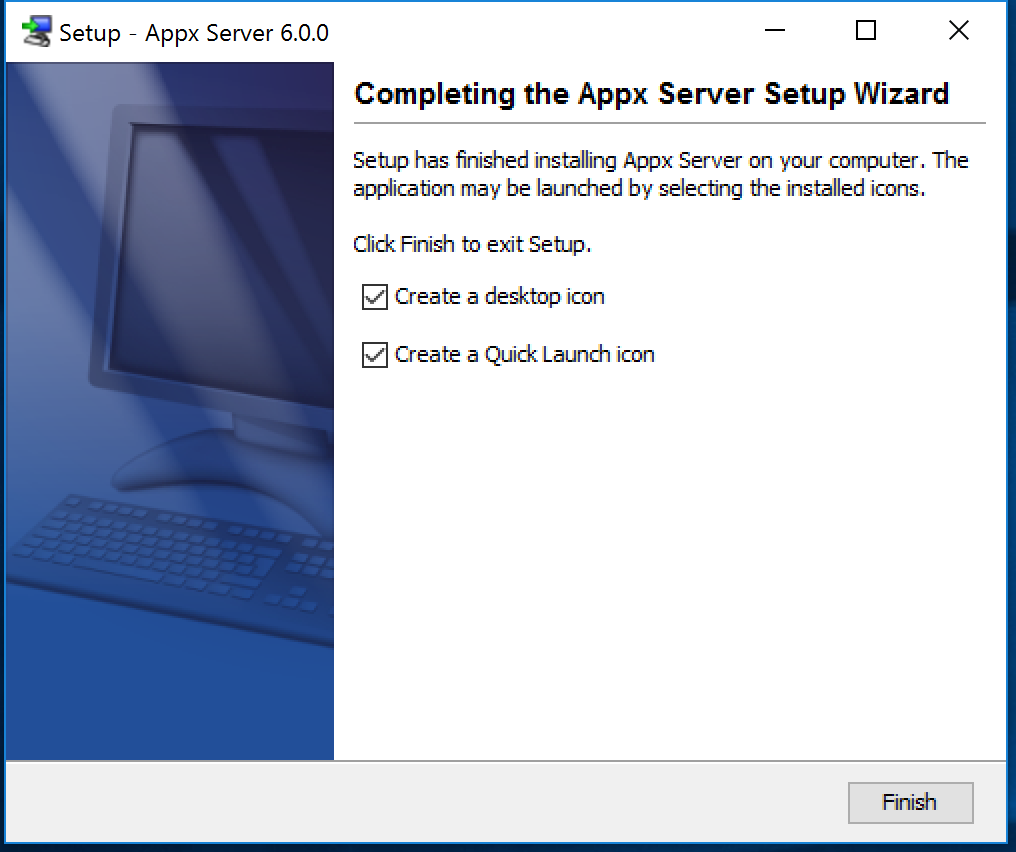Click the 'Setup has finished installing' paragraph
The width and height of the screenshot is (1016, 852).
(660, 174)
